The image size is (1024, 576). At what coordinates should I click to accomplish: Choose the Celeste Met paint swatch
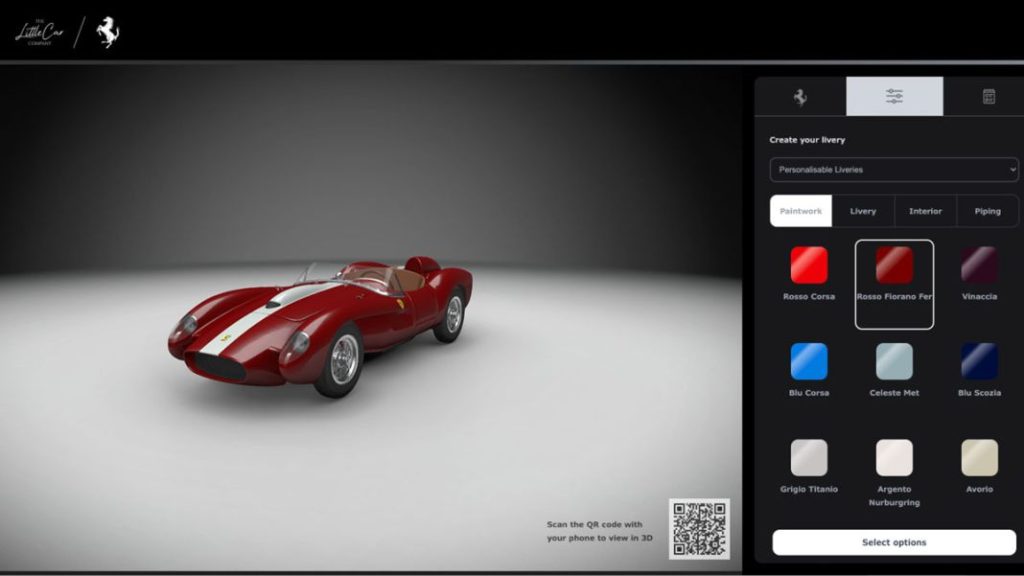click(x=894, y=361)
